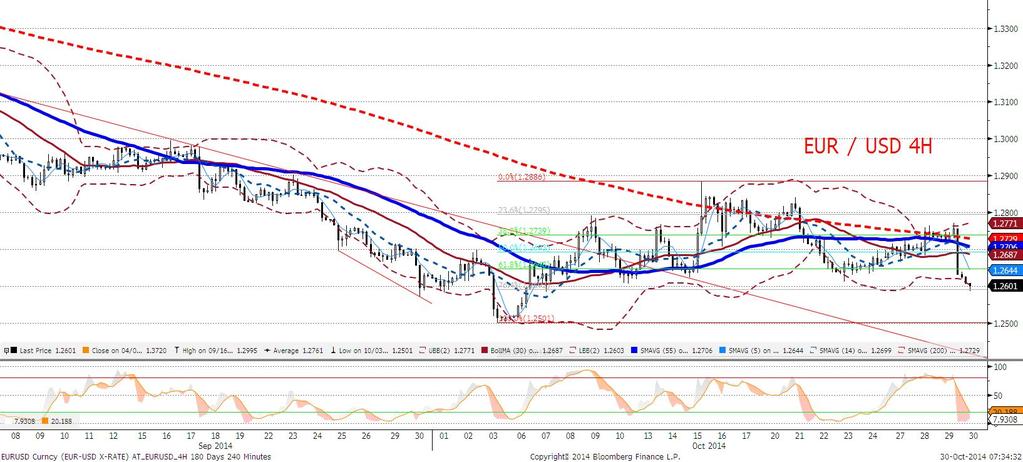This screenshot has width=1023, height=462.
Task: Click the 7.9308 oscillator value tag at right
Action: (1004, 419)
